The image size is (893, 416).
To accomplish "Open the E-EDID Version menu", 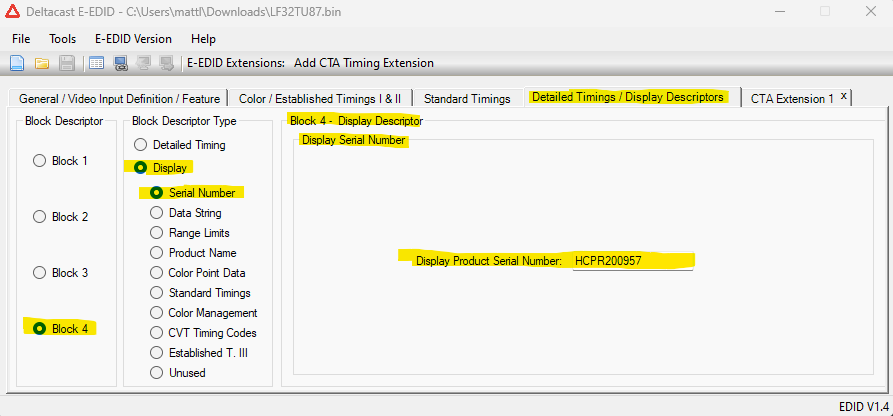I will [x=133, y=39].
